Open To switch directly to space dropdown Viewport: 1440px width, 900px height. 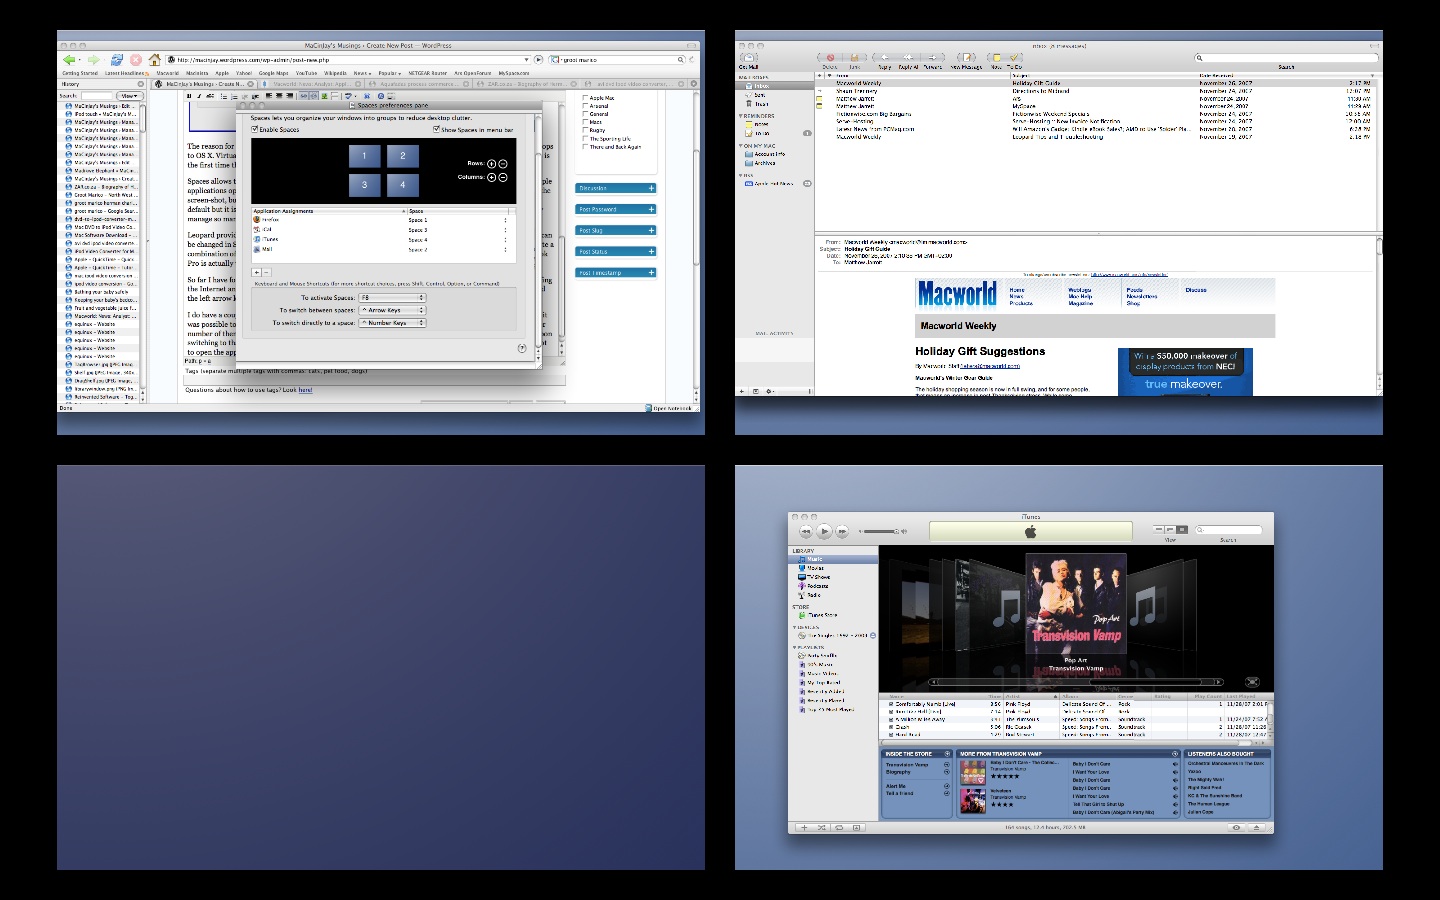[x=392, y=323]
